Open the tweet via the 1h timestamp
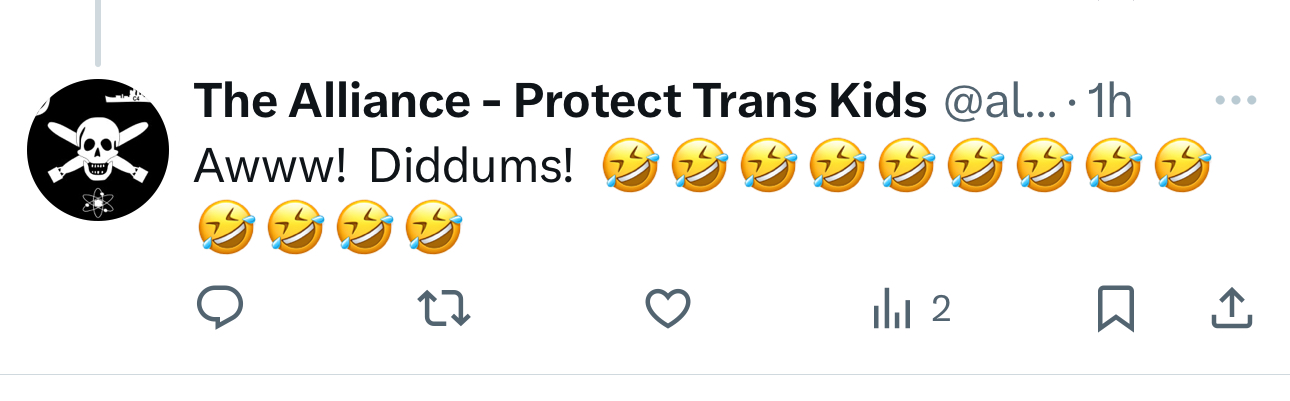 pyautogui.click(x=1108, y=102)
